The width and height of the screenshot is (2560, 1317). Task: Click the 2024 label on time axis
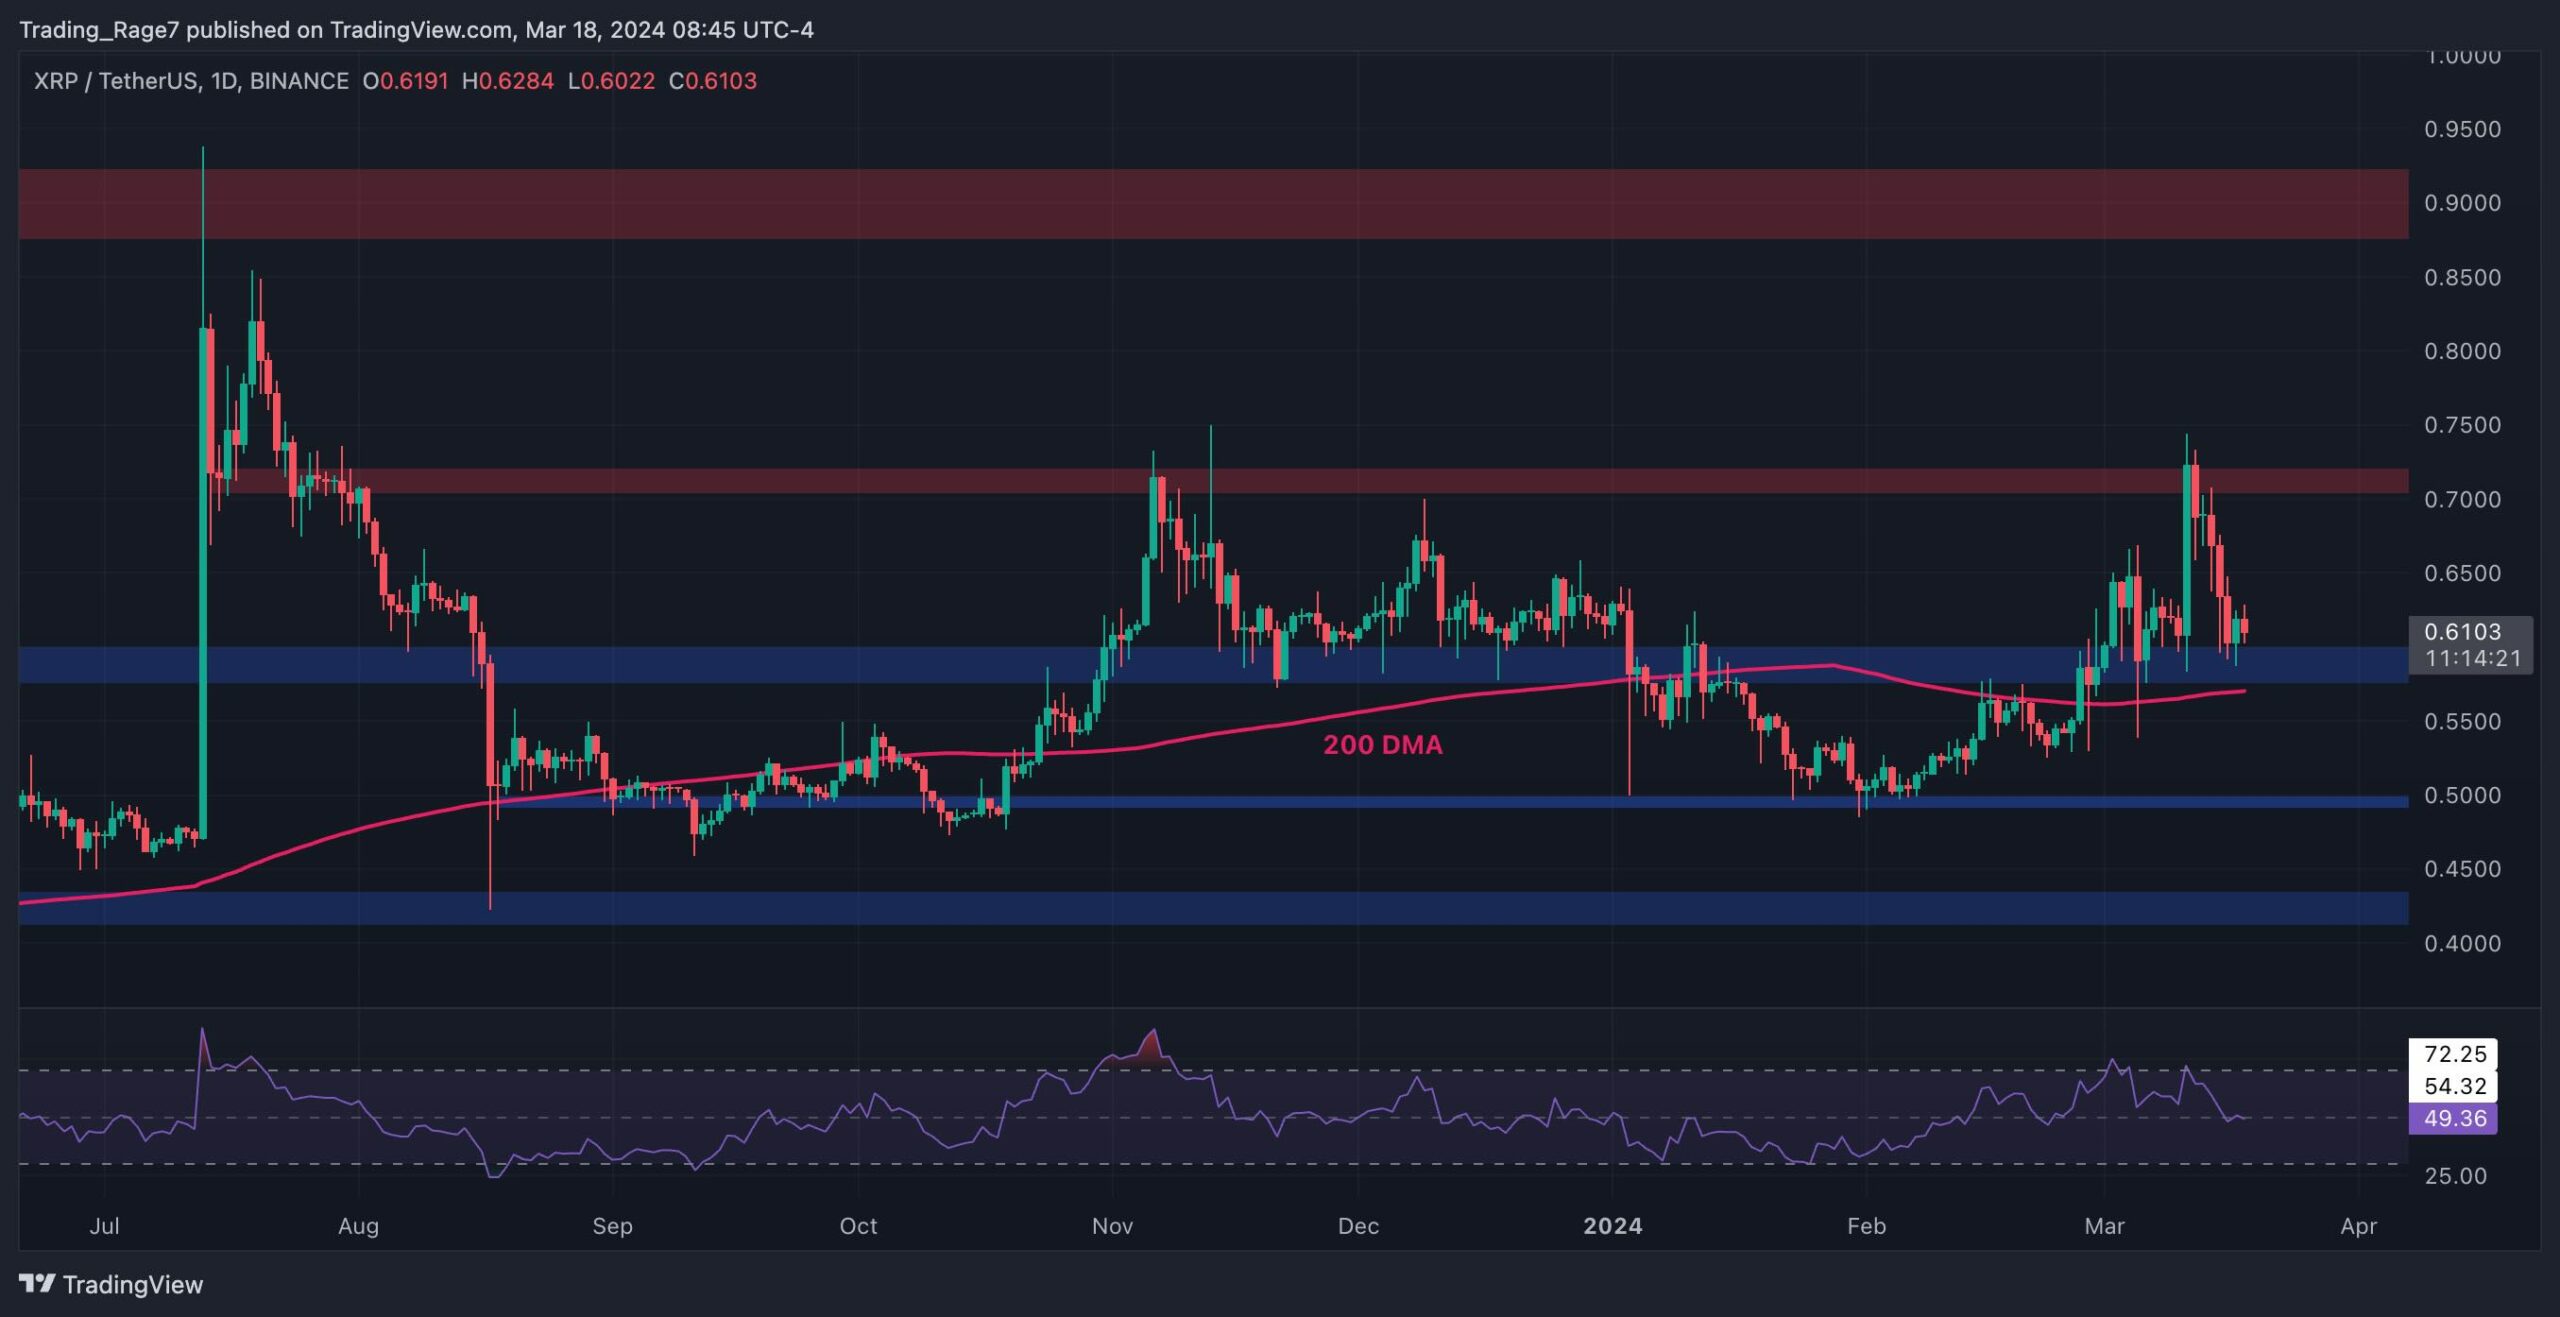1612,1226
